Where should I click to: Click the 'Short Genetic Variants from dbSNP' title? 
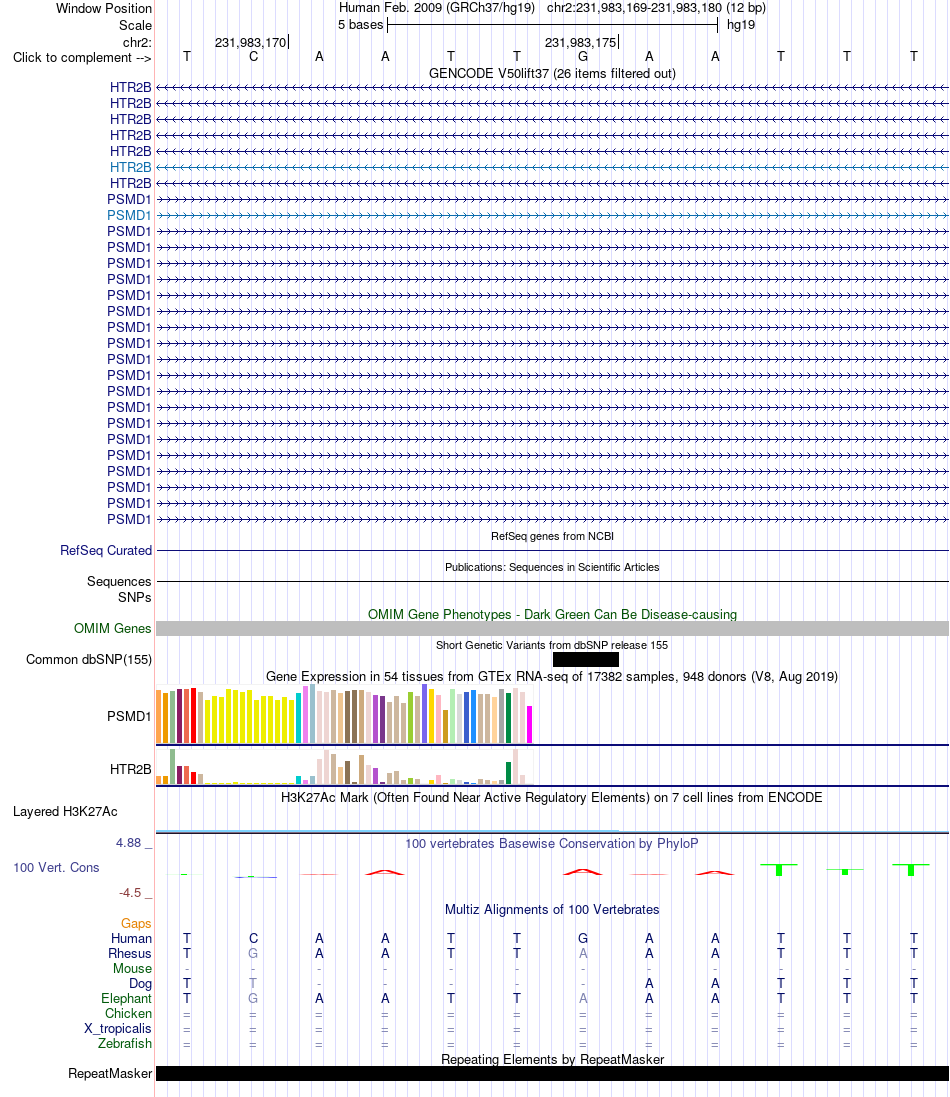[x=552, y=645]
